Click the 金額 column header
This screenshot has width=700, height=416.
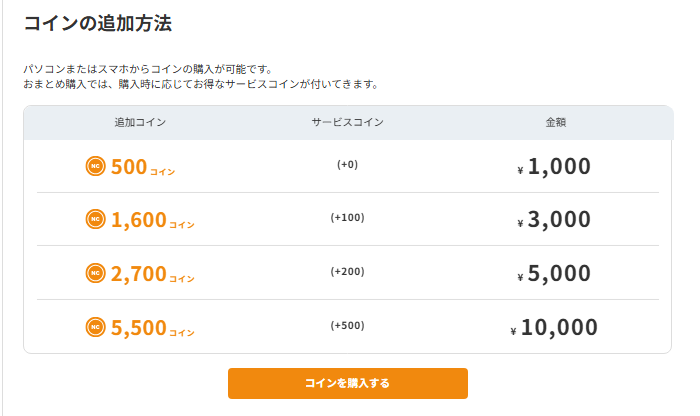556,122
